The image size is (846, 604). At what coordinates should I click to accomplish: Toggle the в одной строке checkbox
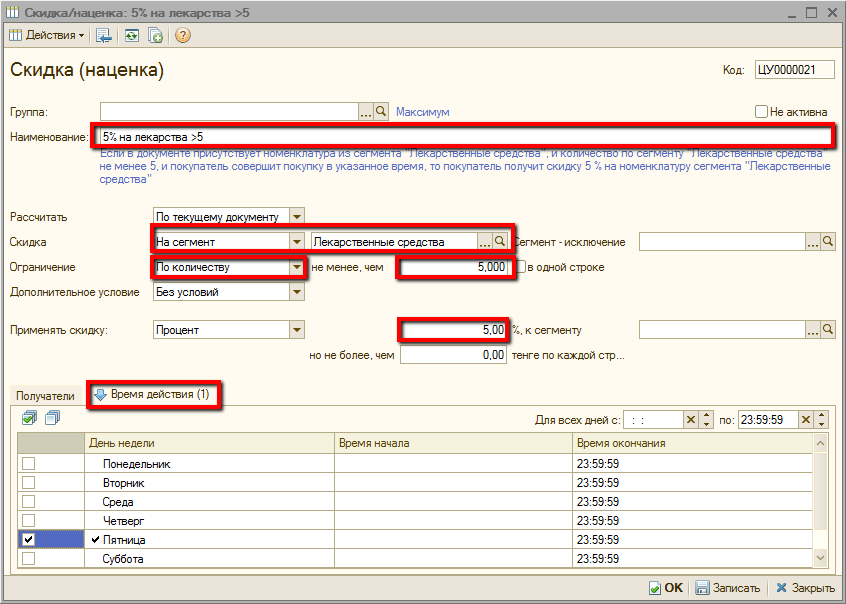(x=521, y=267)
